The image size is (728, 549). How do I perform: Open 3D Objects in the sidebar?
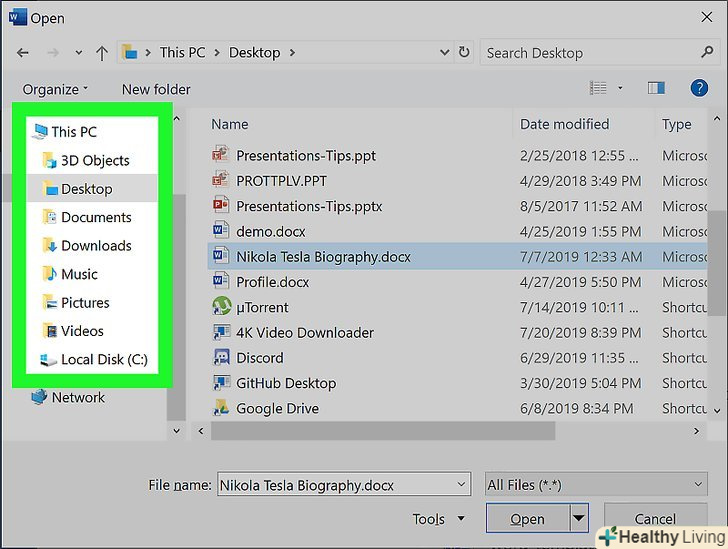[x=86, y=161]
